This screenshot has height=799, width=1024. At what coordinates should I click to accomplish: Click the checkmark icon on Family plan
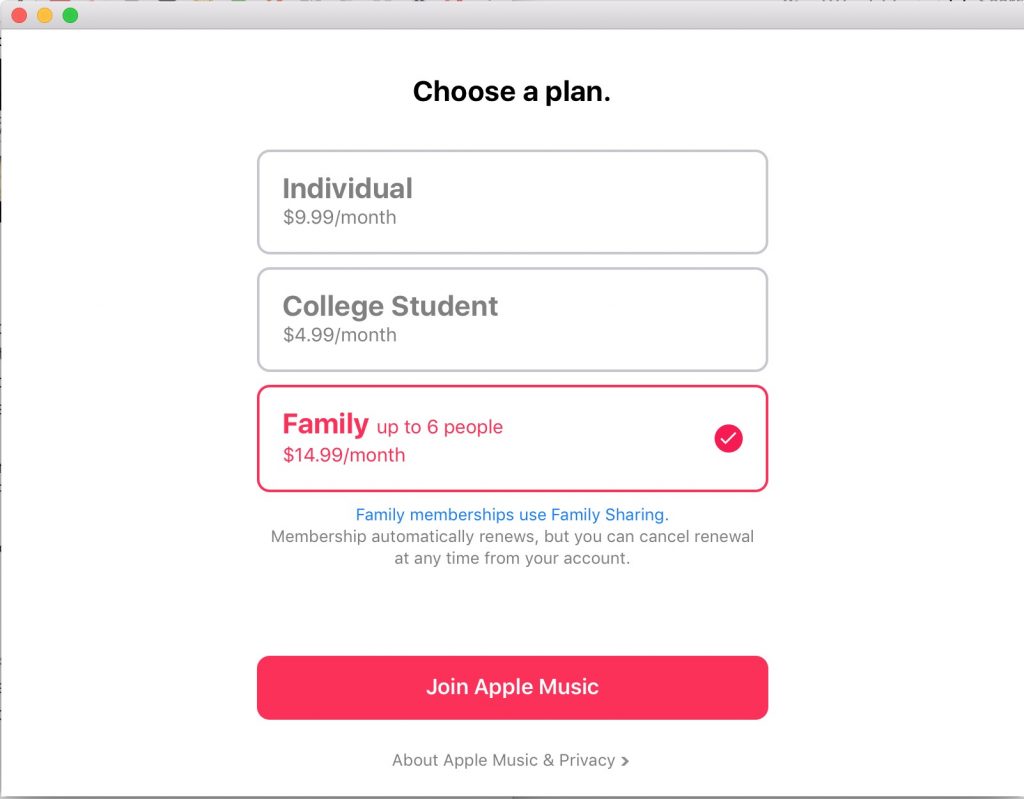point(728,438)
